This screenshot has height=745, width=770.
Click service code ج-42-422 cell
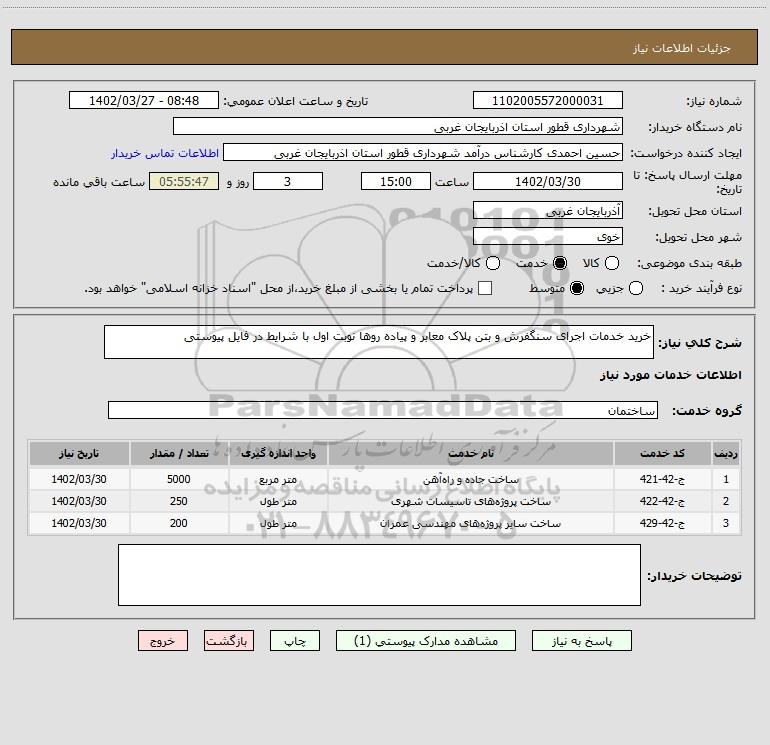(662, 501)
